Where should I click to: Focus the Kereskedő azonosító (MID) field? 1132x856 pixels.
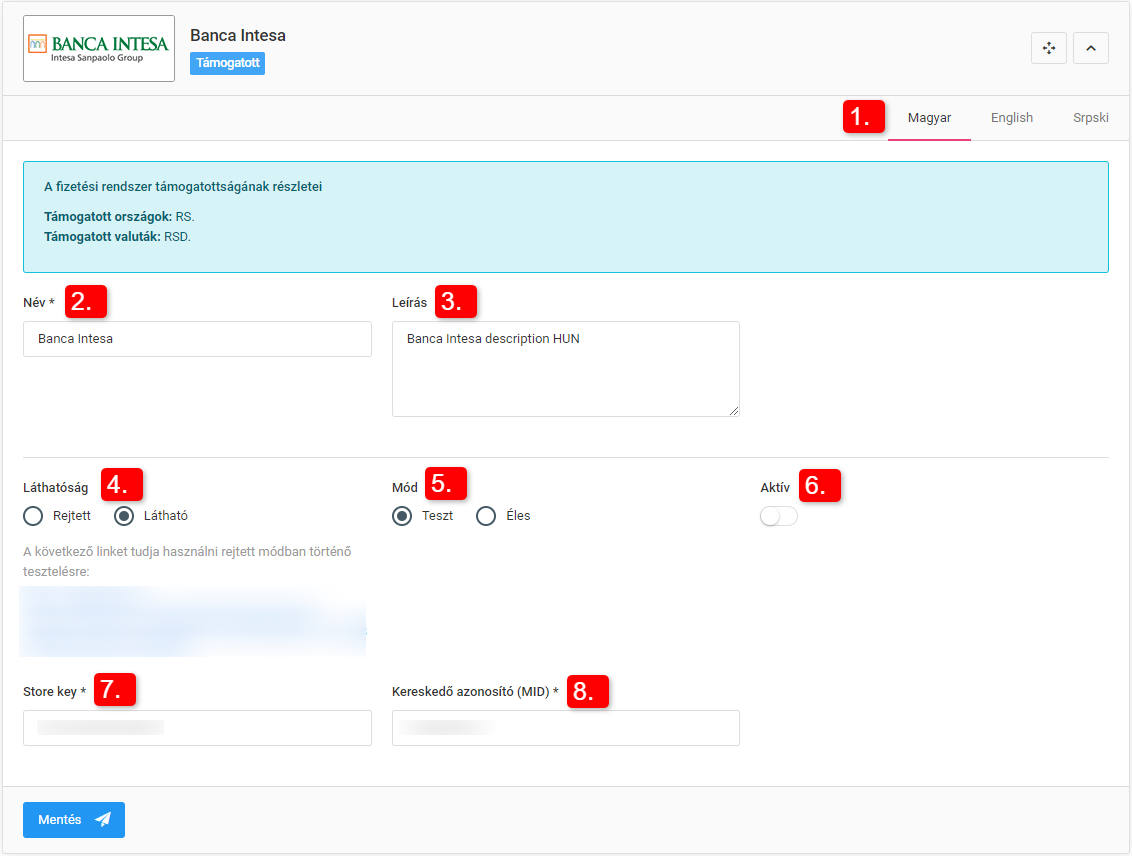[x=565, y=728]
